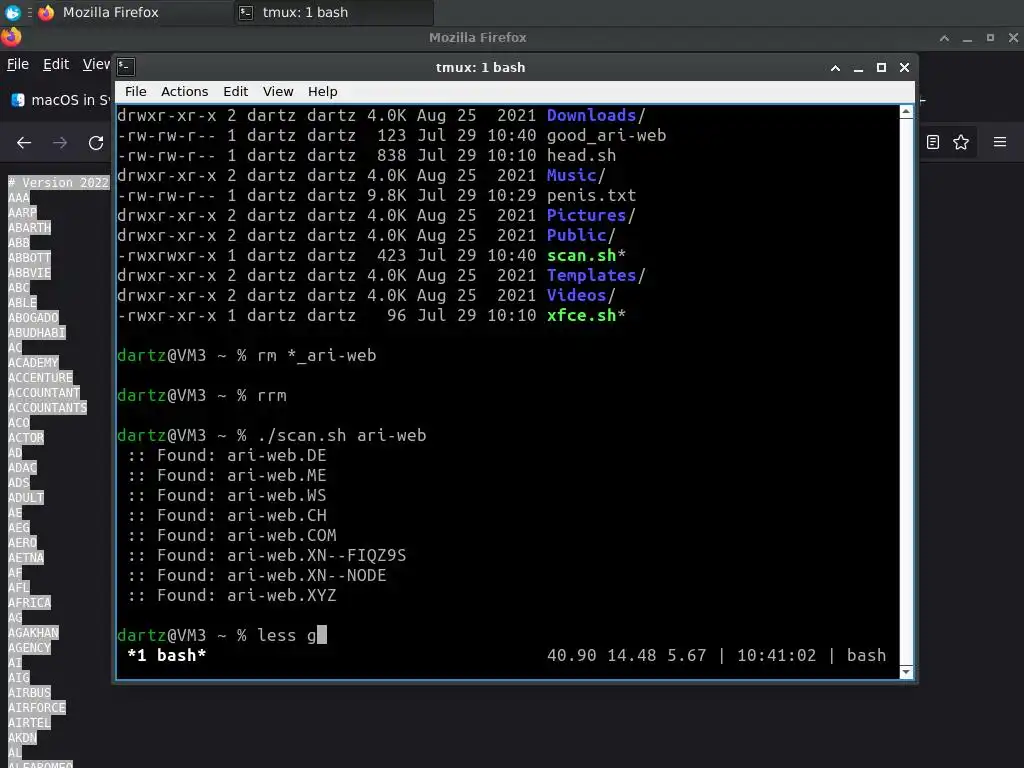Maximize the tmux terminal window
This screenshot has width=1024, height=768.
[881, 67]
